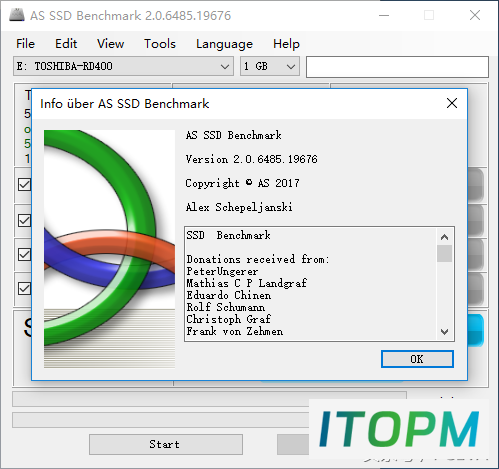Open the File menu

(25, 44)
